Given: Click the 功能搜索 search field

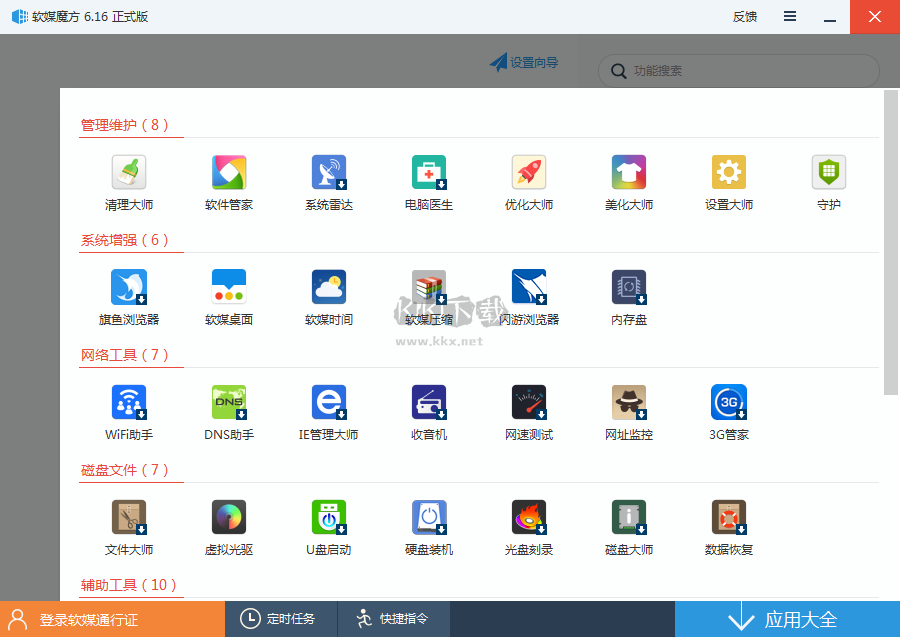Looking at the screenshot, I should tap(740, 71).
